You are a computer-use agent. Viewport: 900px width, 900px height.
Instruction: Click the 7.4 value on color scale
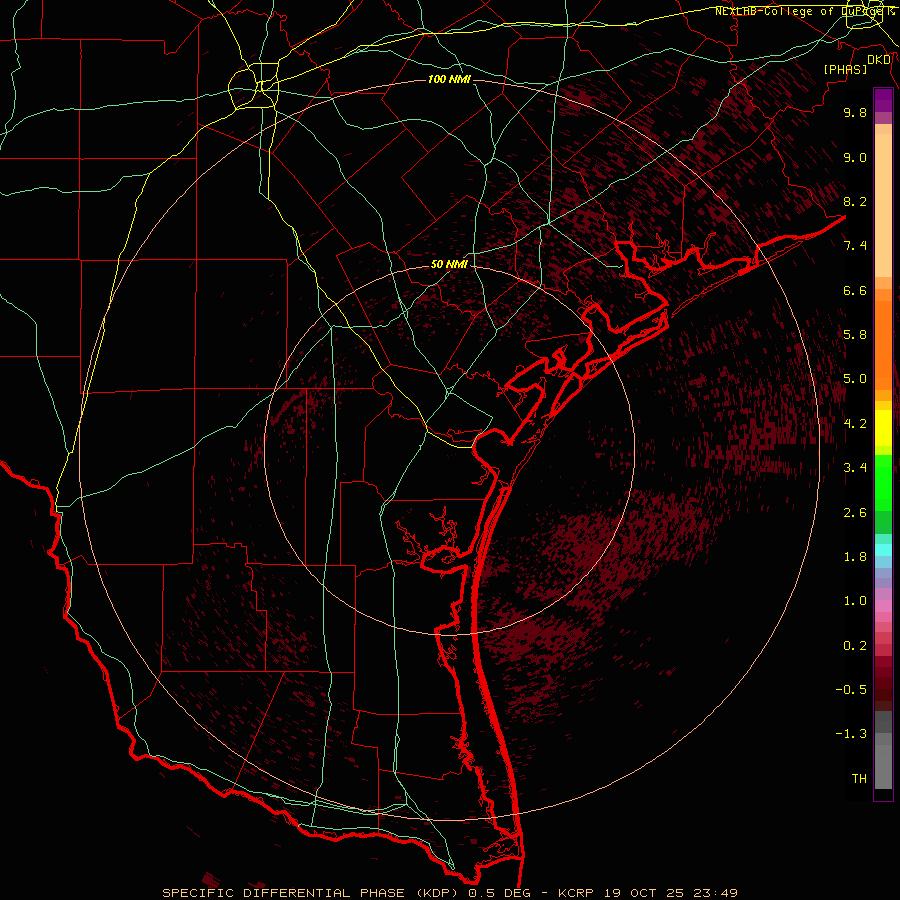[855, 246]
